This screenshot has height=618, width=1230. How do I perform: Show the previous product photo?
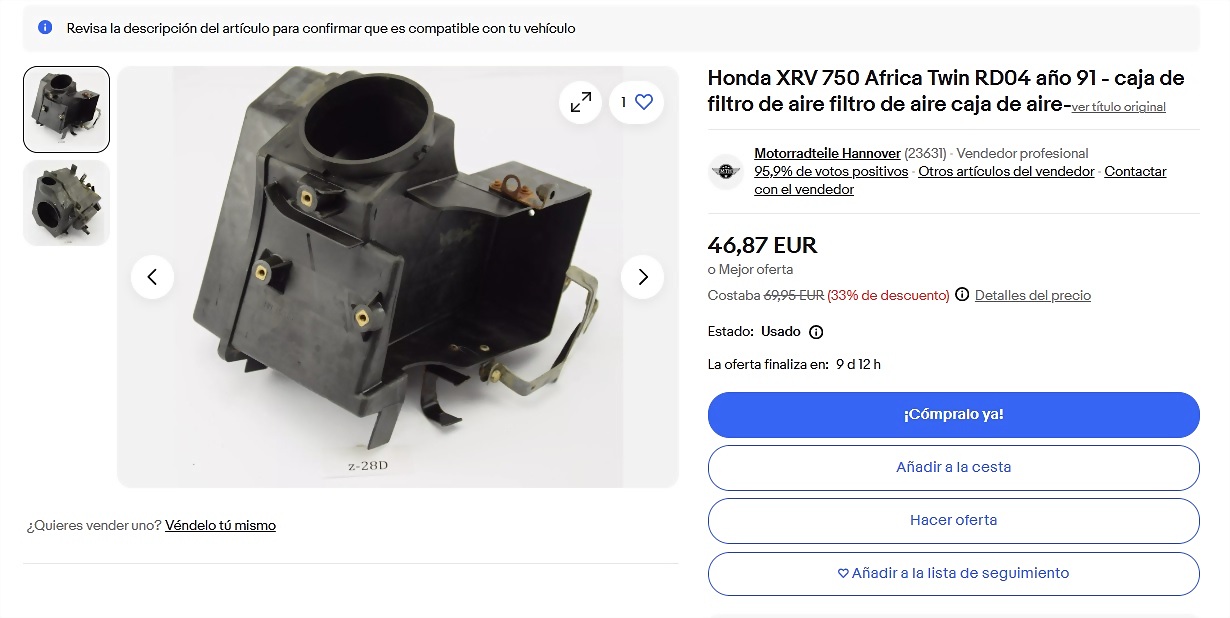152,277
